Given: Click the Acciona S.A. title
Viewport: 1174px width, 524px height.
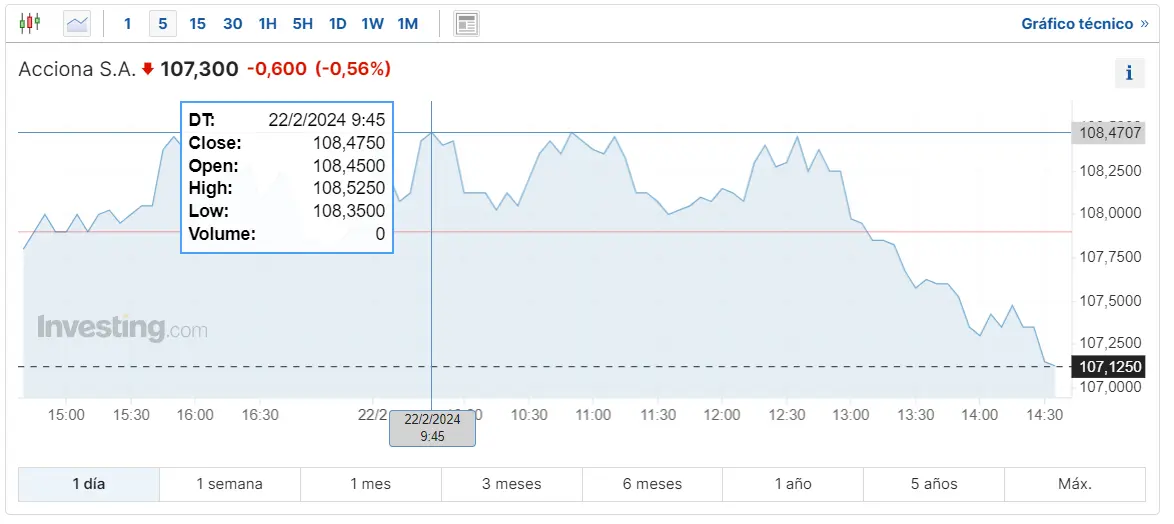Looking at the screenshot, I should (x=77, y=69).
